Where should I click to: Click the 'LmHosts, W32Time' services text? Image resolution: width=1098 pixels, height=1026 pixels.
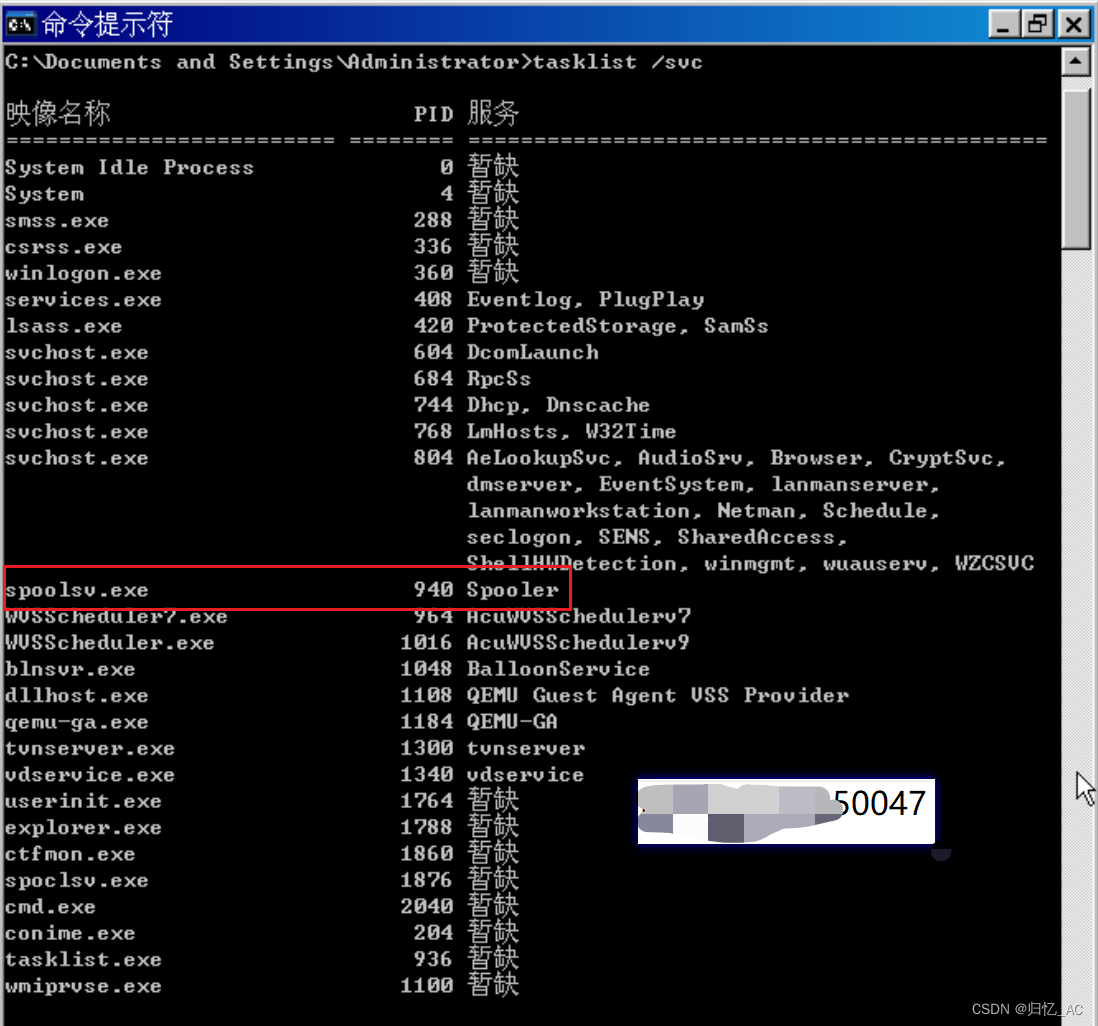pyautogui.click(x=571, y=431)
